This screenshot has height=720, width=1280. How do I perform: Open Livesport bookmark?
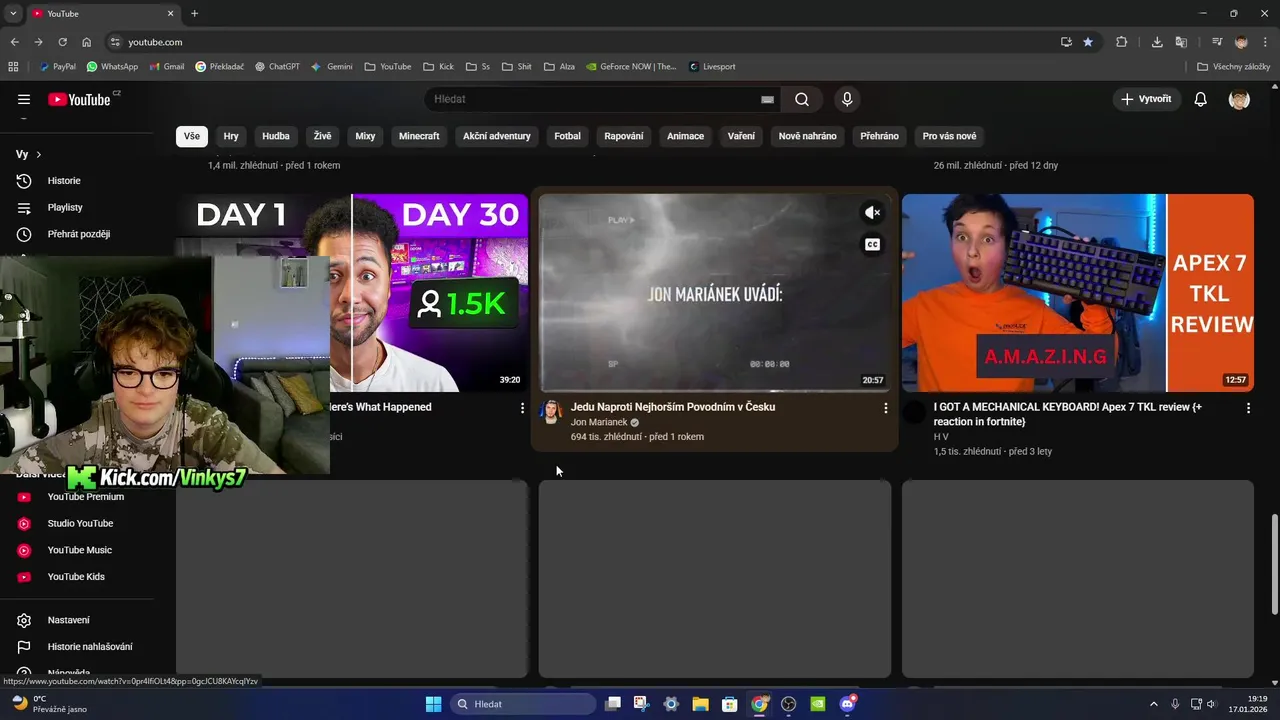712,67
